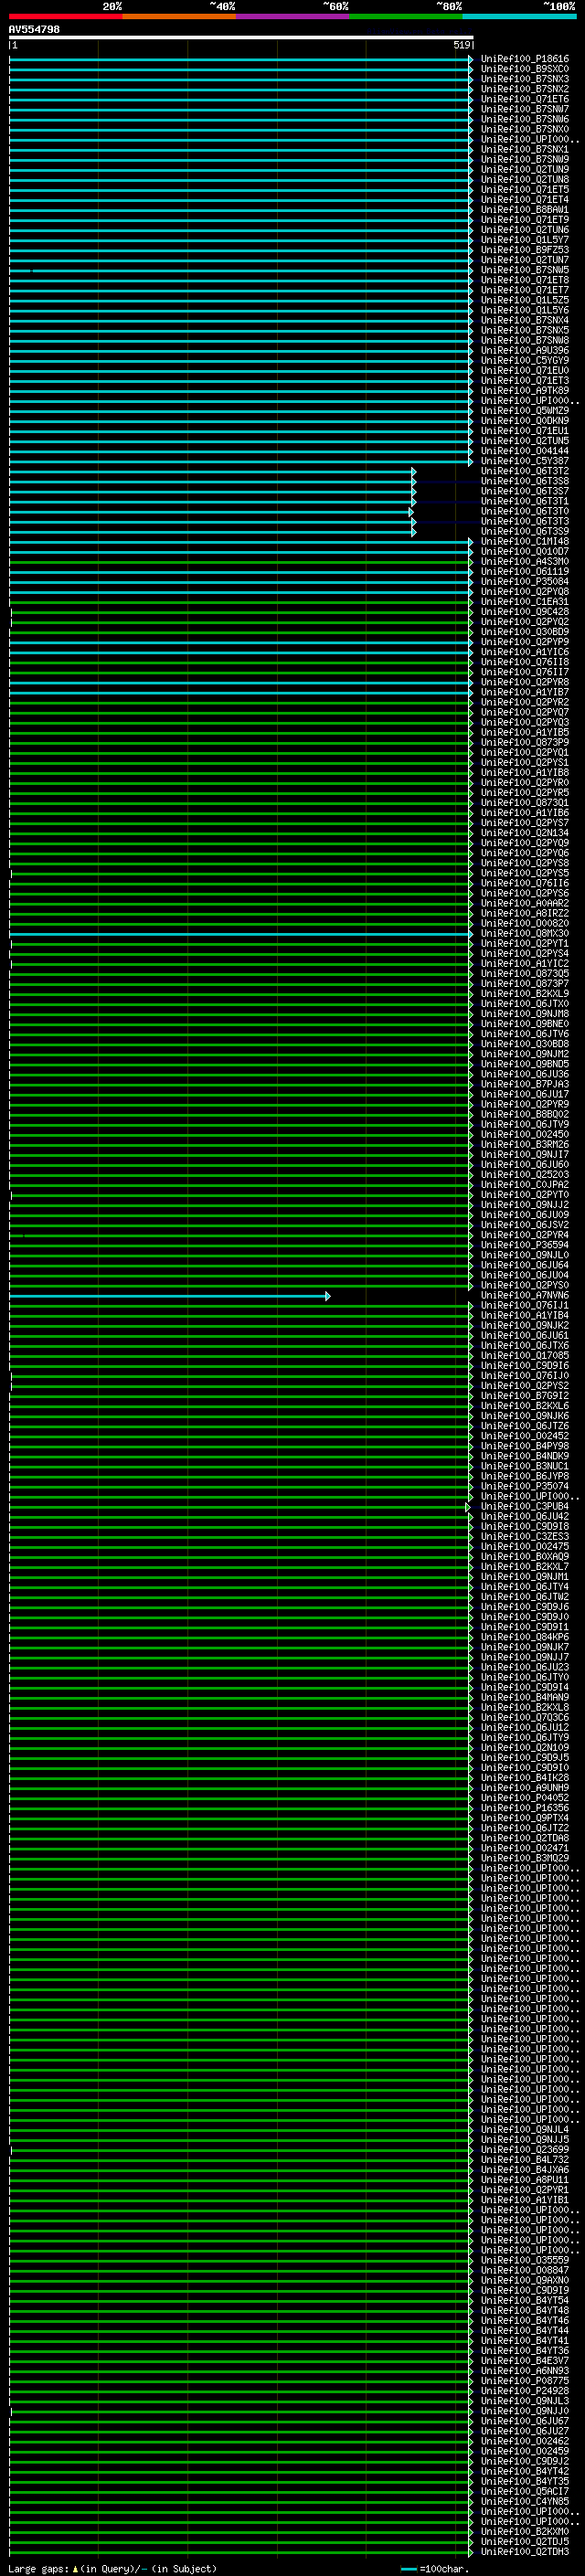The height and width of the screenshot is (2576, 585).
Task: Select hit UniRef100_B7PJA3
Action: (525, 1085)
